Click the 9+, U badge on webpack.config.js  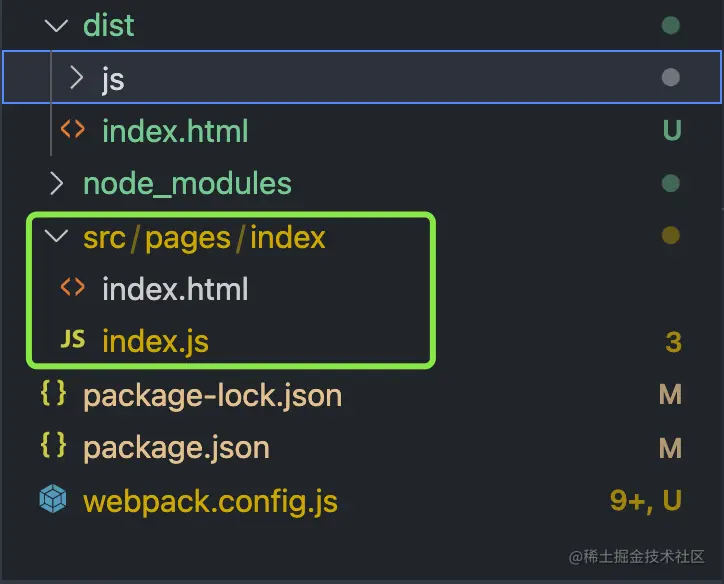point(645,499)
